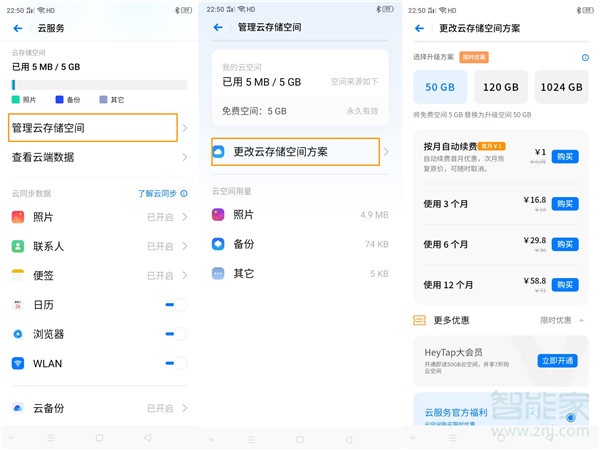This screenshot has width=600, height=450.
Task: Open 管理云存储空间 chevron
Action: [x=185, y=128]
